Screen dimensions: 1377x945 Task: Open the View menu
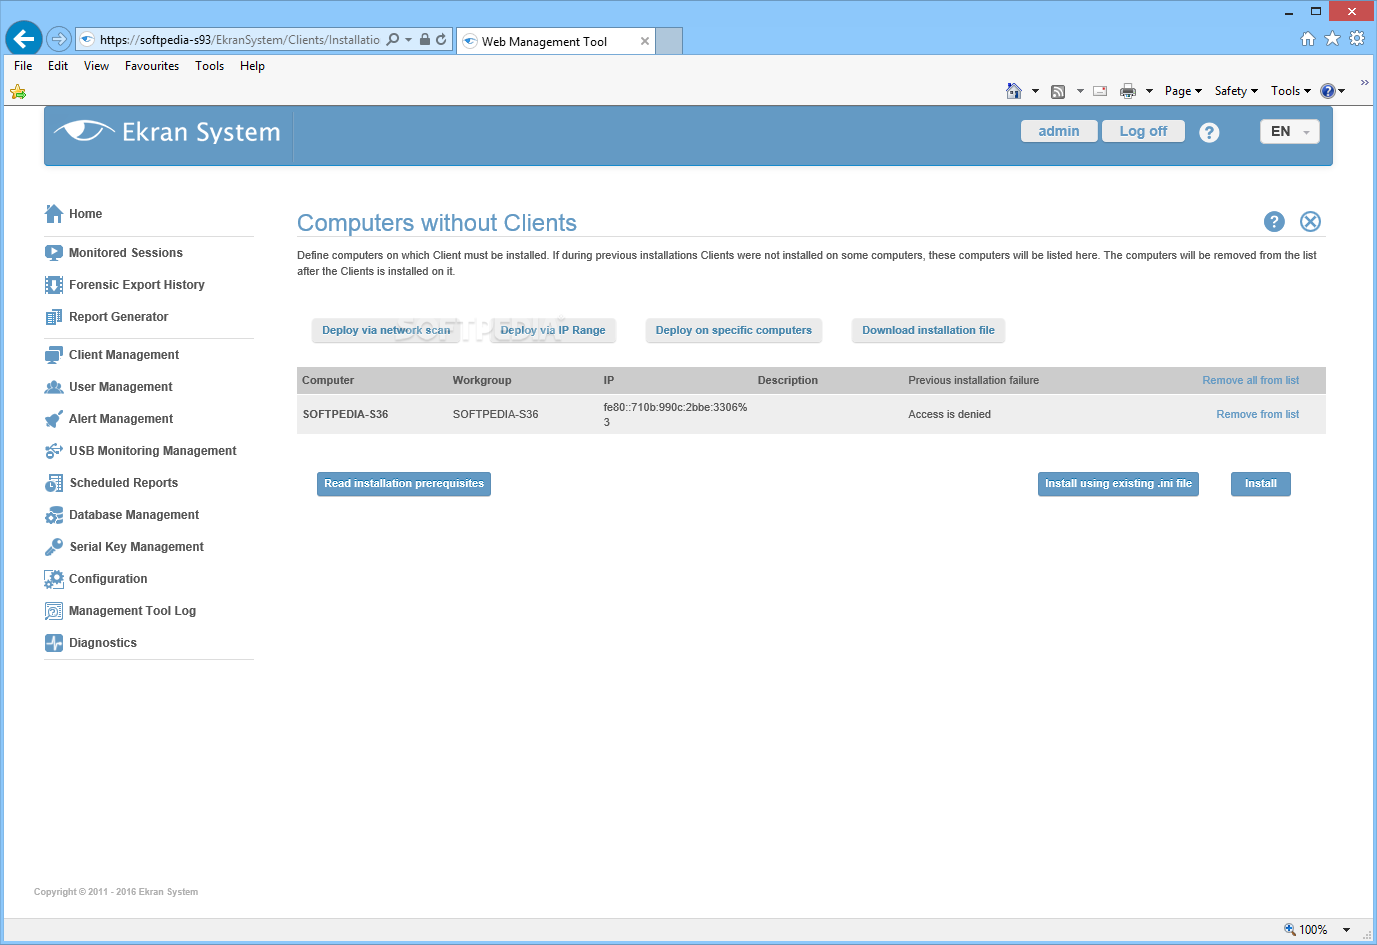[96, 66]
